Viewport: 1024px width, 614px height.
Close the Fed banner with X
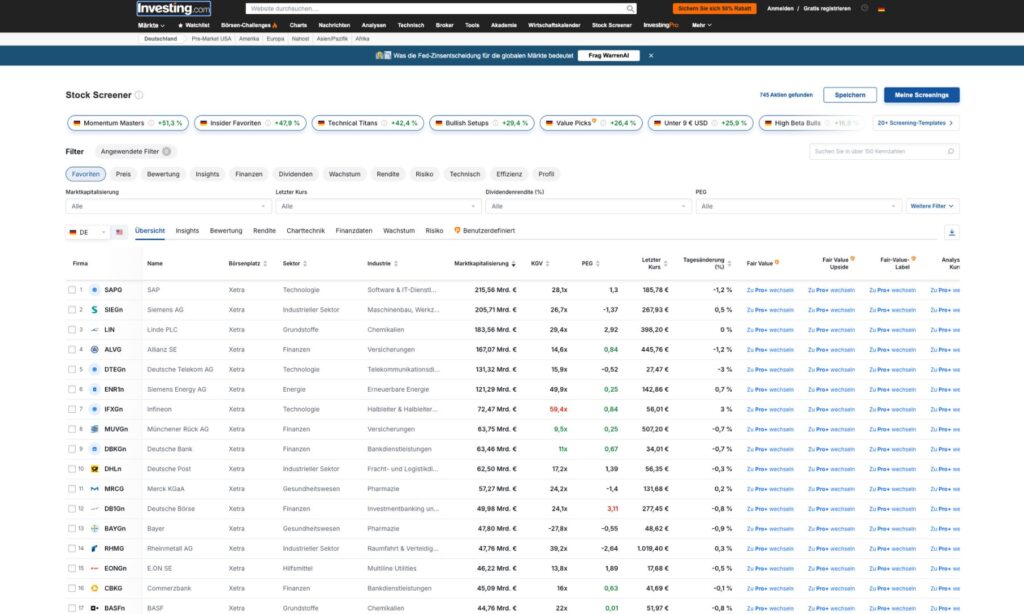(650, 56)
